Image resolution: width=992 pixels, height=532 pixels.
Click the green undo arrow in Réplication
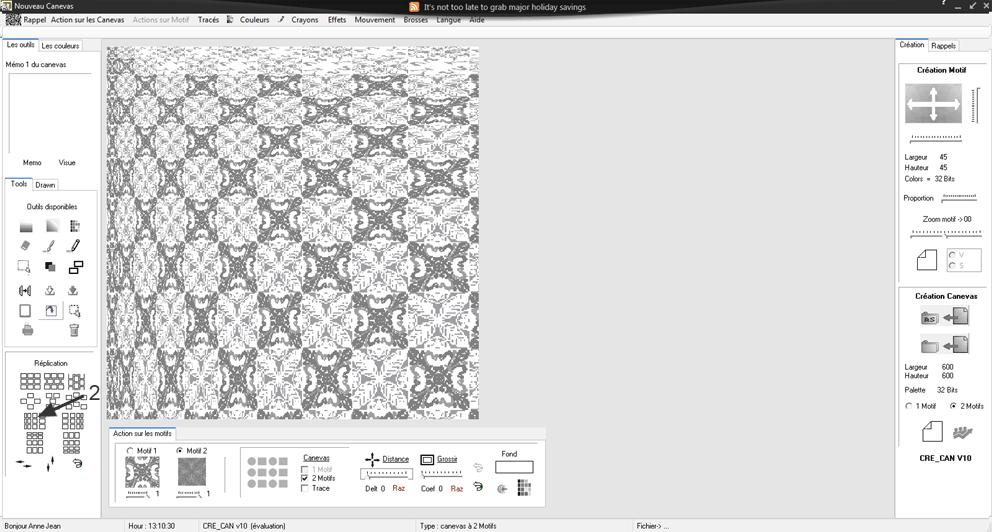click(76, 463)
